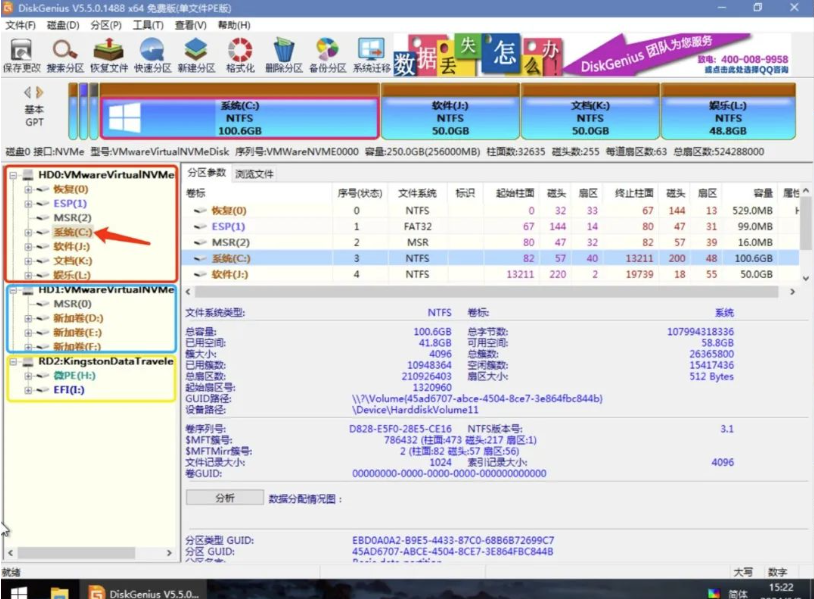Start System Migration (系统迁移)
The image size is (814, 599).
[372, 56]
